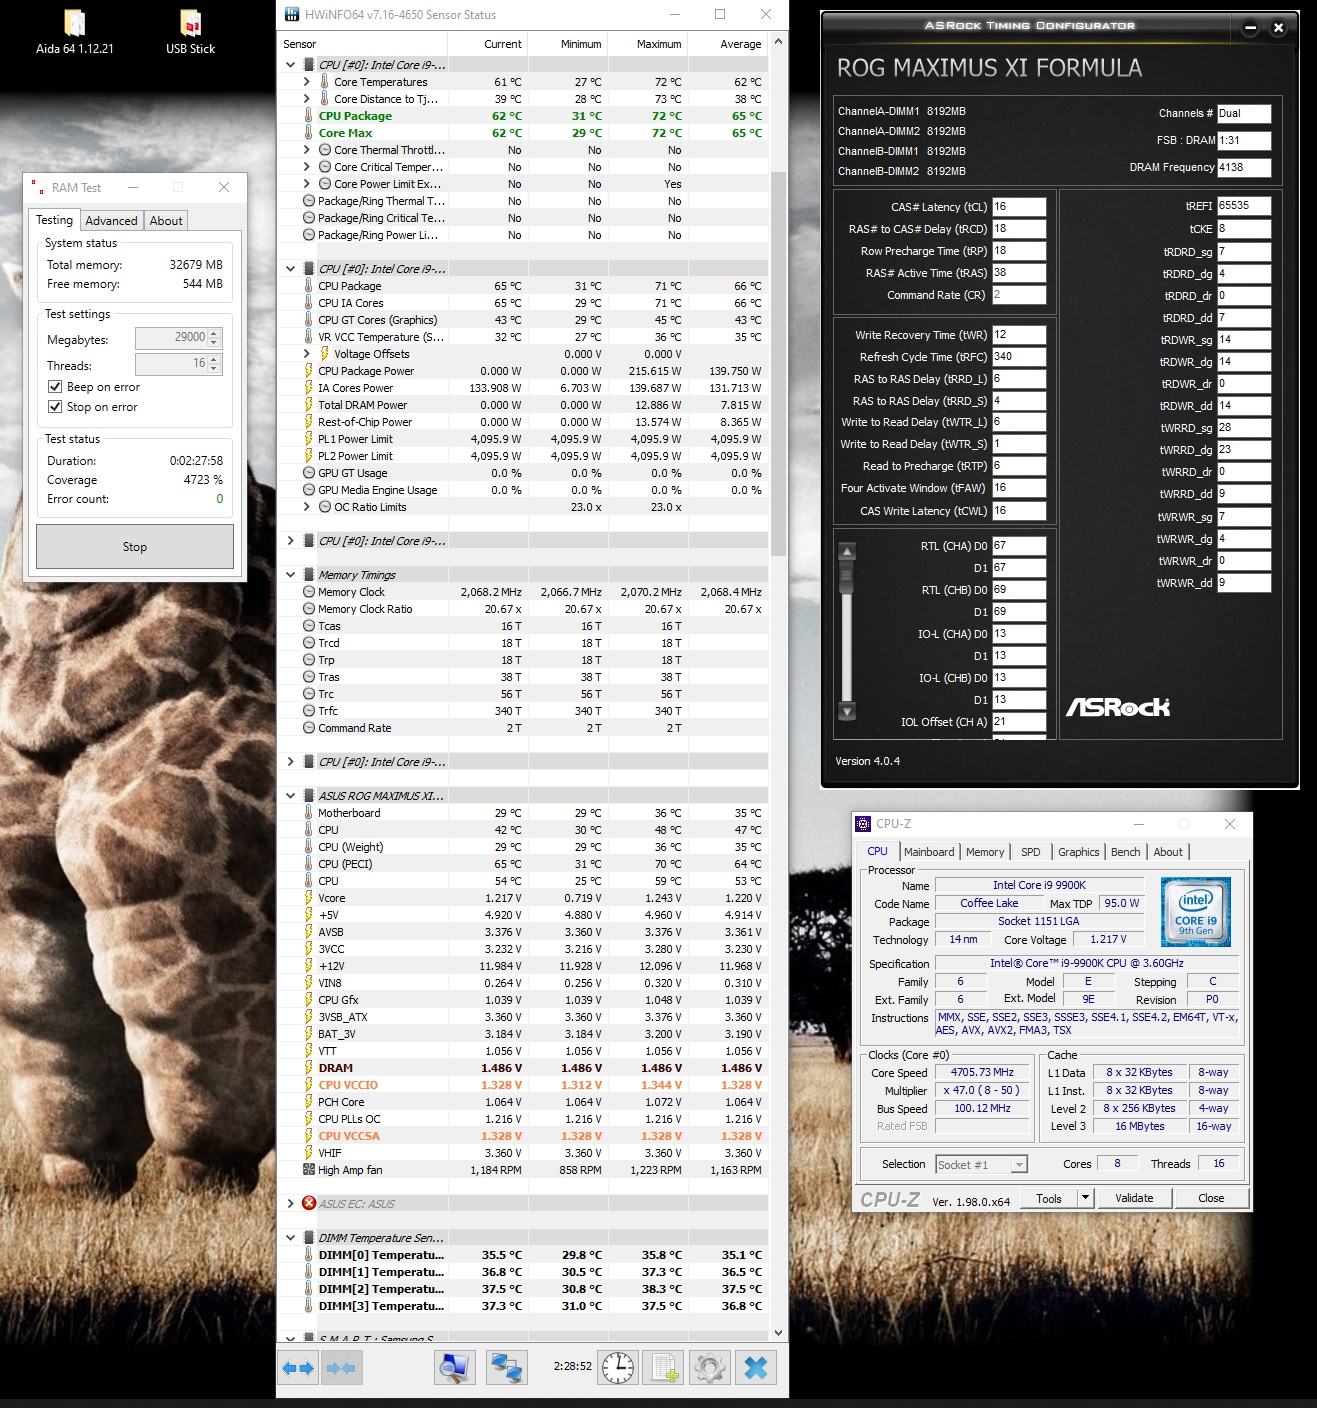The width and height of the screenshot is (1317, 1408).
Task: Click the Tools button in CPU-Z
Action: pos(1049,1198)
